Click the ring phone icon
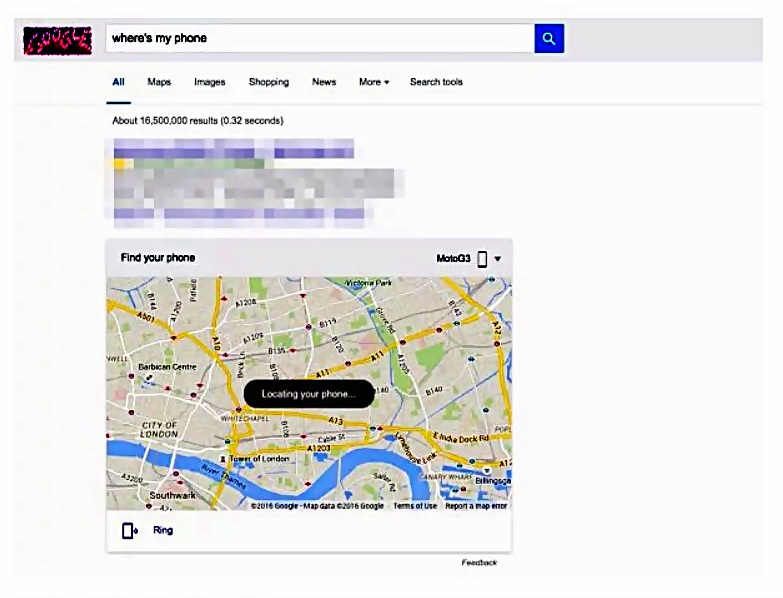Screen dimensions: 783x598 (x=130, y=531)
